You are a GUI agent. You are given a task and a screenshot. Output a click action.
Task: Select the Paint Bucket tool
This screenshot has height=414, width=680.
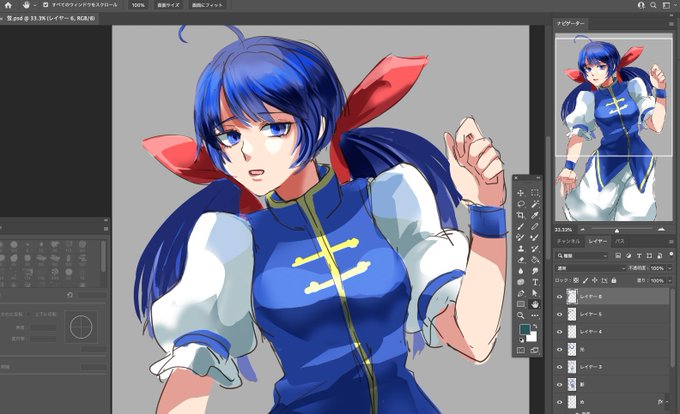click(535, 260)
